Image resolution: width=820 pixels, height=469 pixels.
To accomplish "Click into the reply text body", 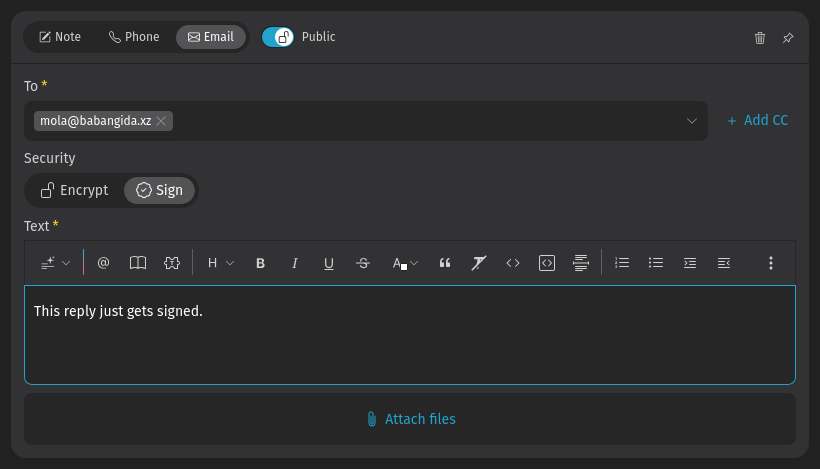I will pyautogui.click(x=410, y=335).
